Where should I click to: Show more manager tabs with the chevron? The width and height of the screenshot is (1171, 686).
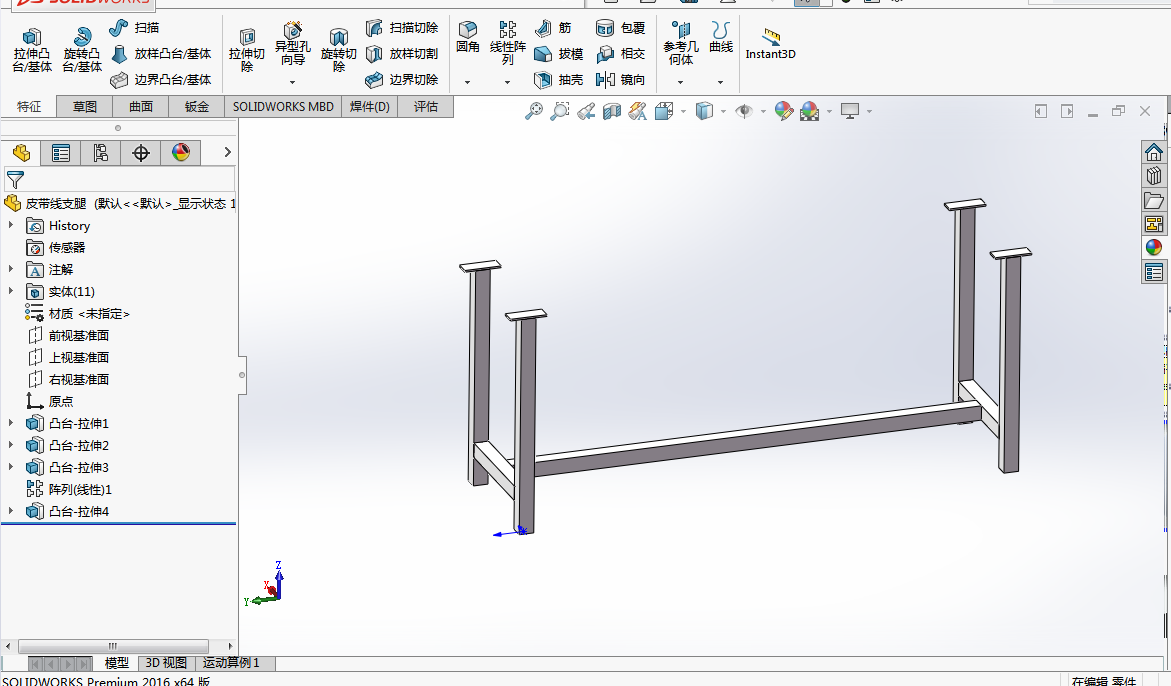click(x=228, y=152)
